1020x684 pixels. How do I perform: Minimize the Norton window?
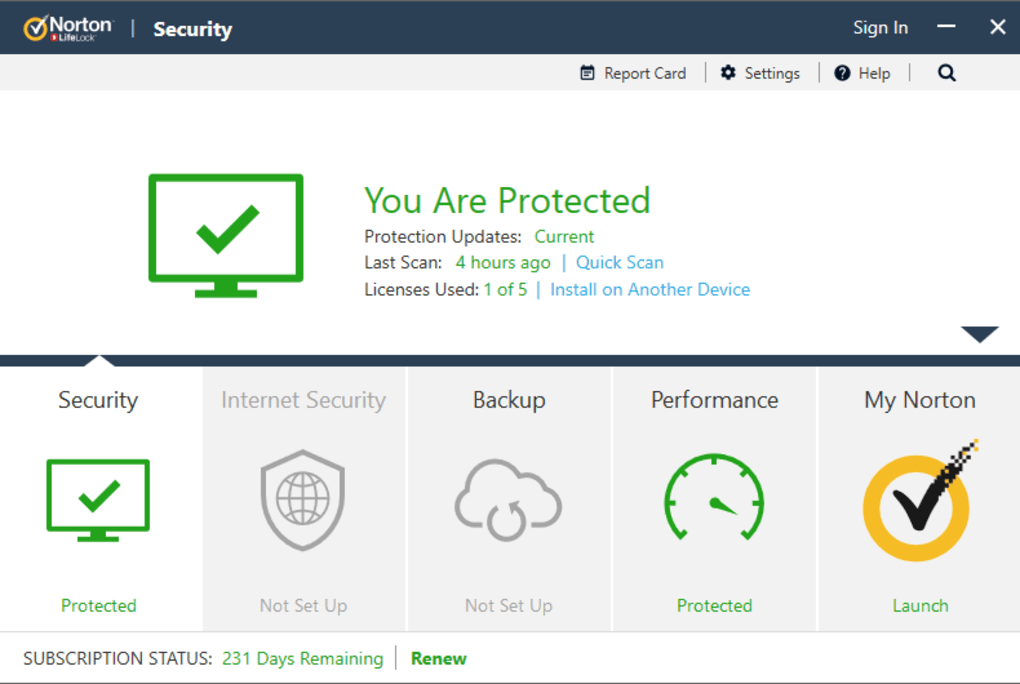[x=946, y=28]
